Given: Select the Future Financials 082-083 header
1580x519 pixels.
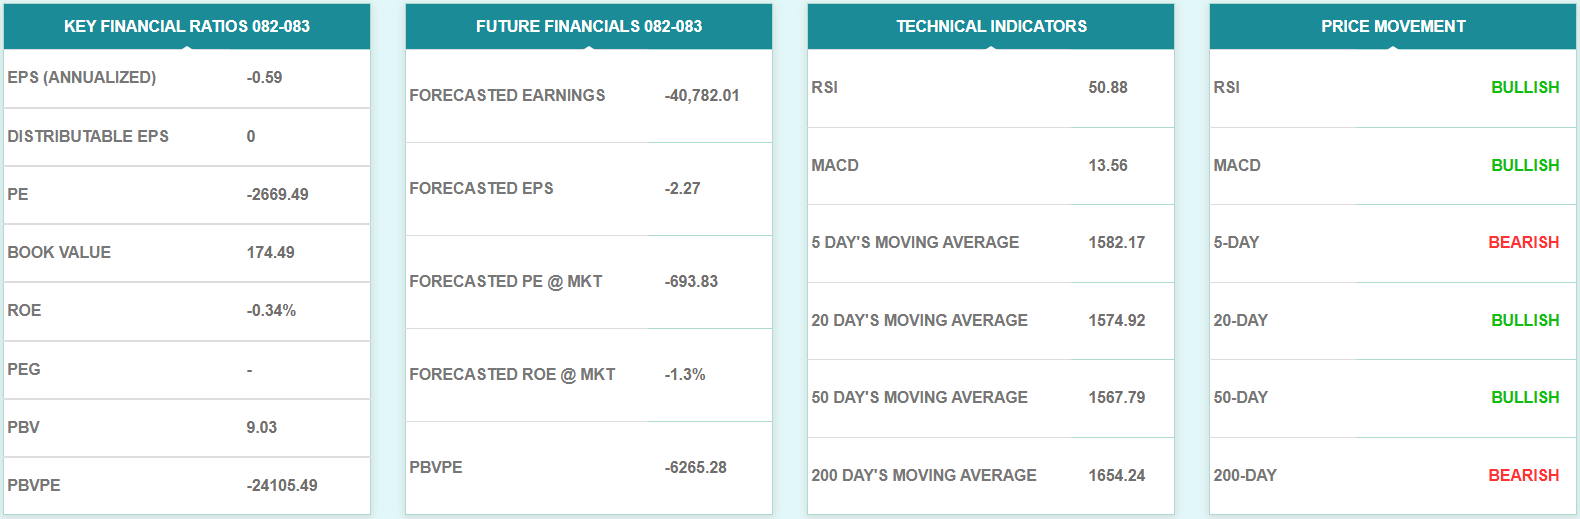Looking at the screenshot, I should tap(589, 27).
